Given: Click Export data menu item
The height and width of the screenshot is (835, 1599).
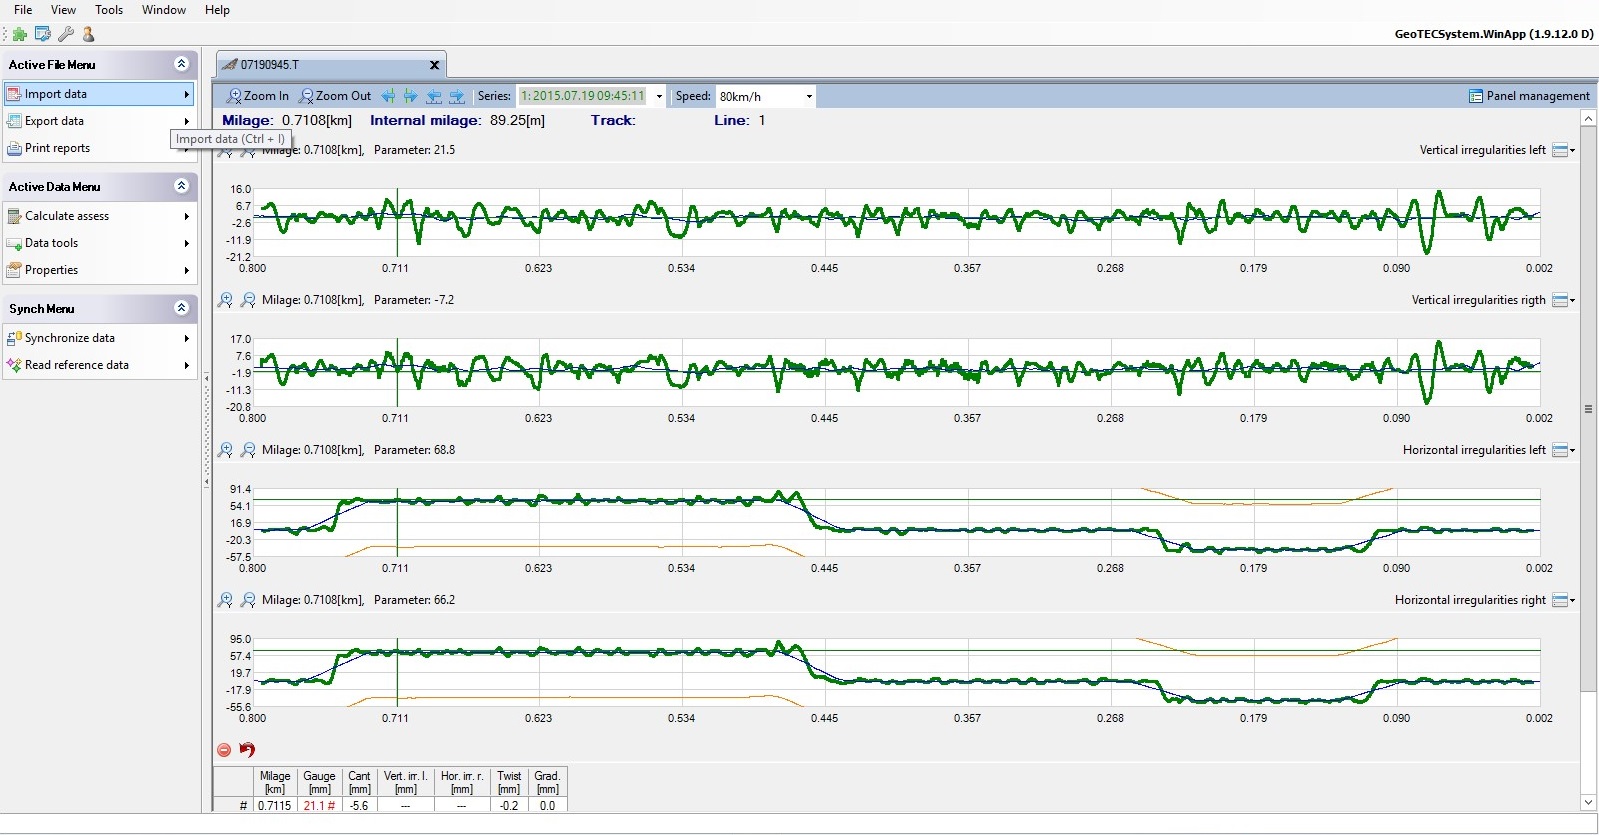Looking at the screenshot, I should pyautogui.click(x=99, y=121).
